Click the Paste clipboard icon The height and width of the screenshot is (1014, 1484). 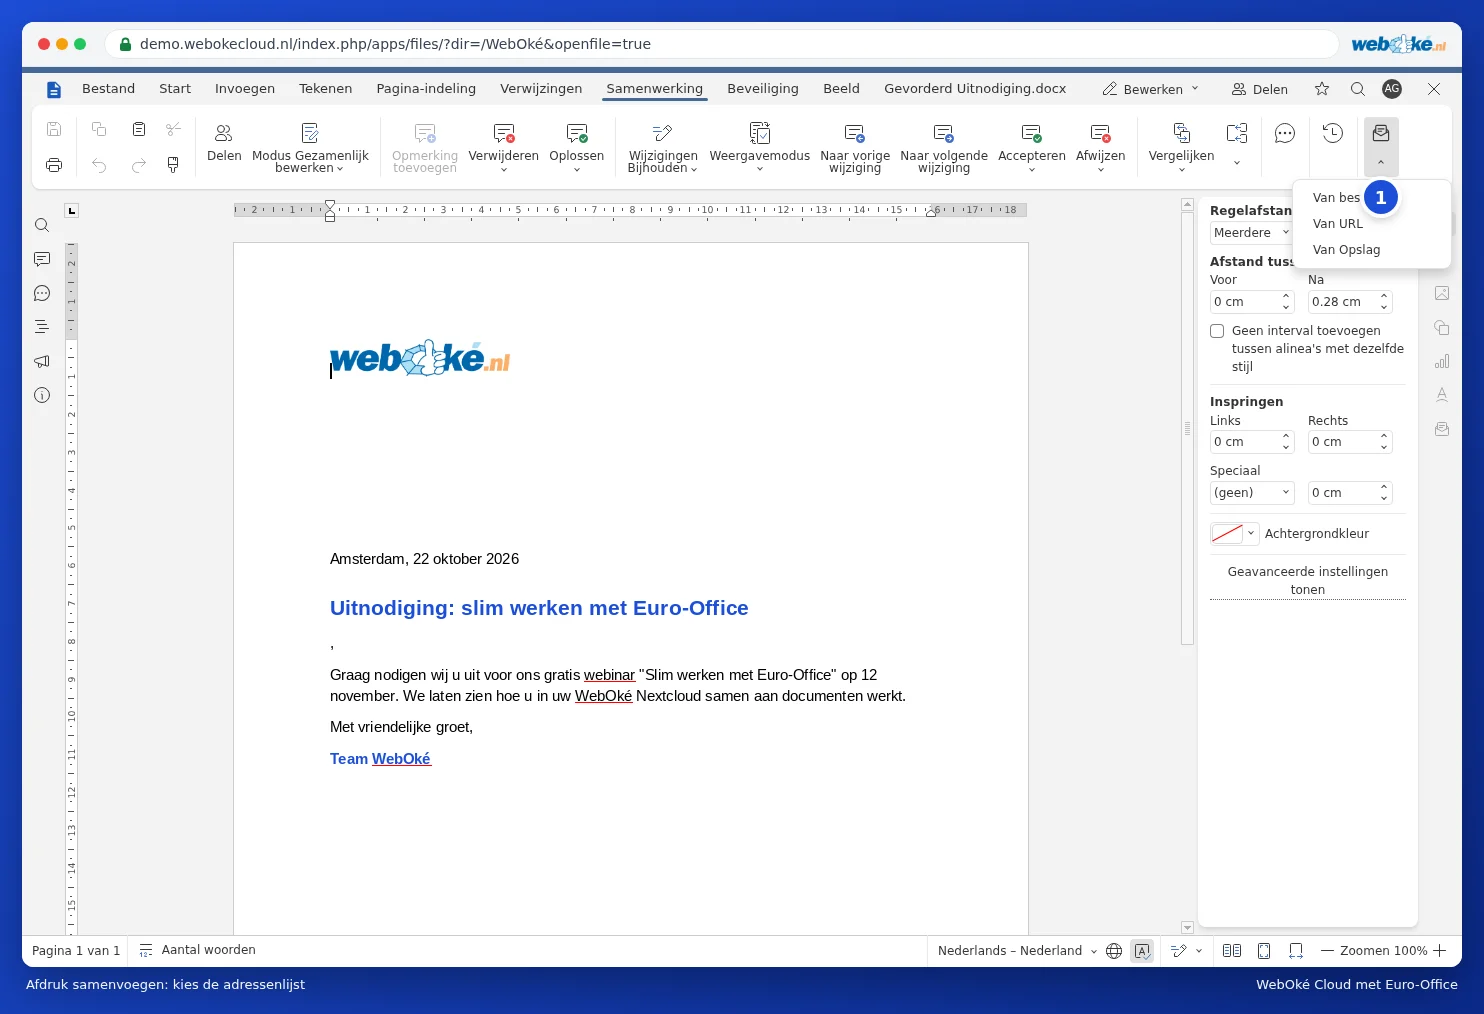[x=139, y=129]
